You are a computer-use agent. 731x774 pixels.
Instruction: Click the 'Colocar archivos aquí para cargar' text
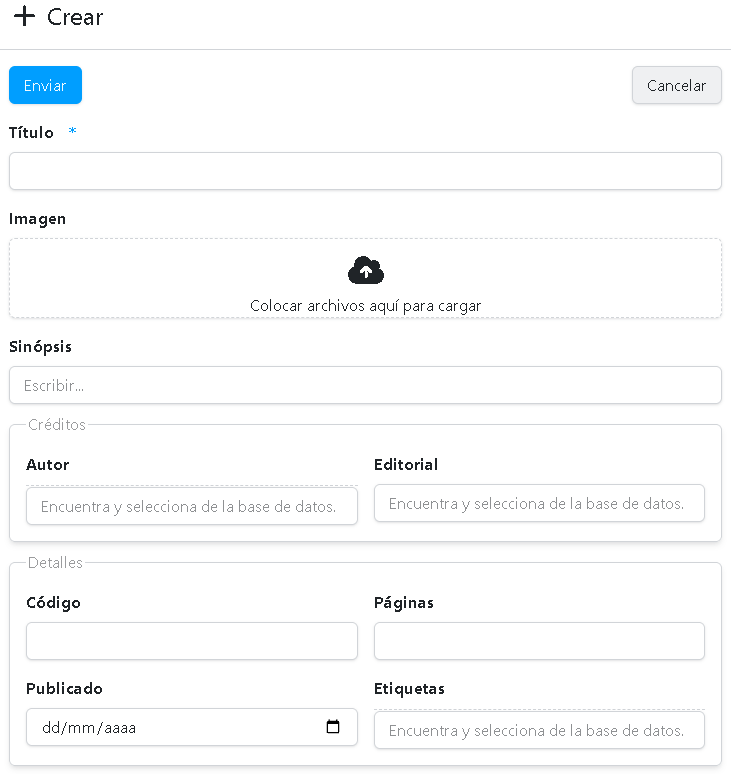click(365, 306)
